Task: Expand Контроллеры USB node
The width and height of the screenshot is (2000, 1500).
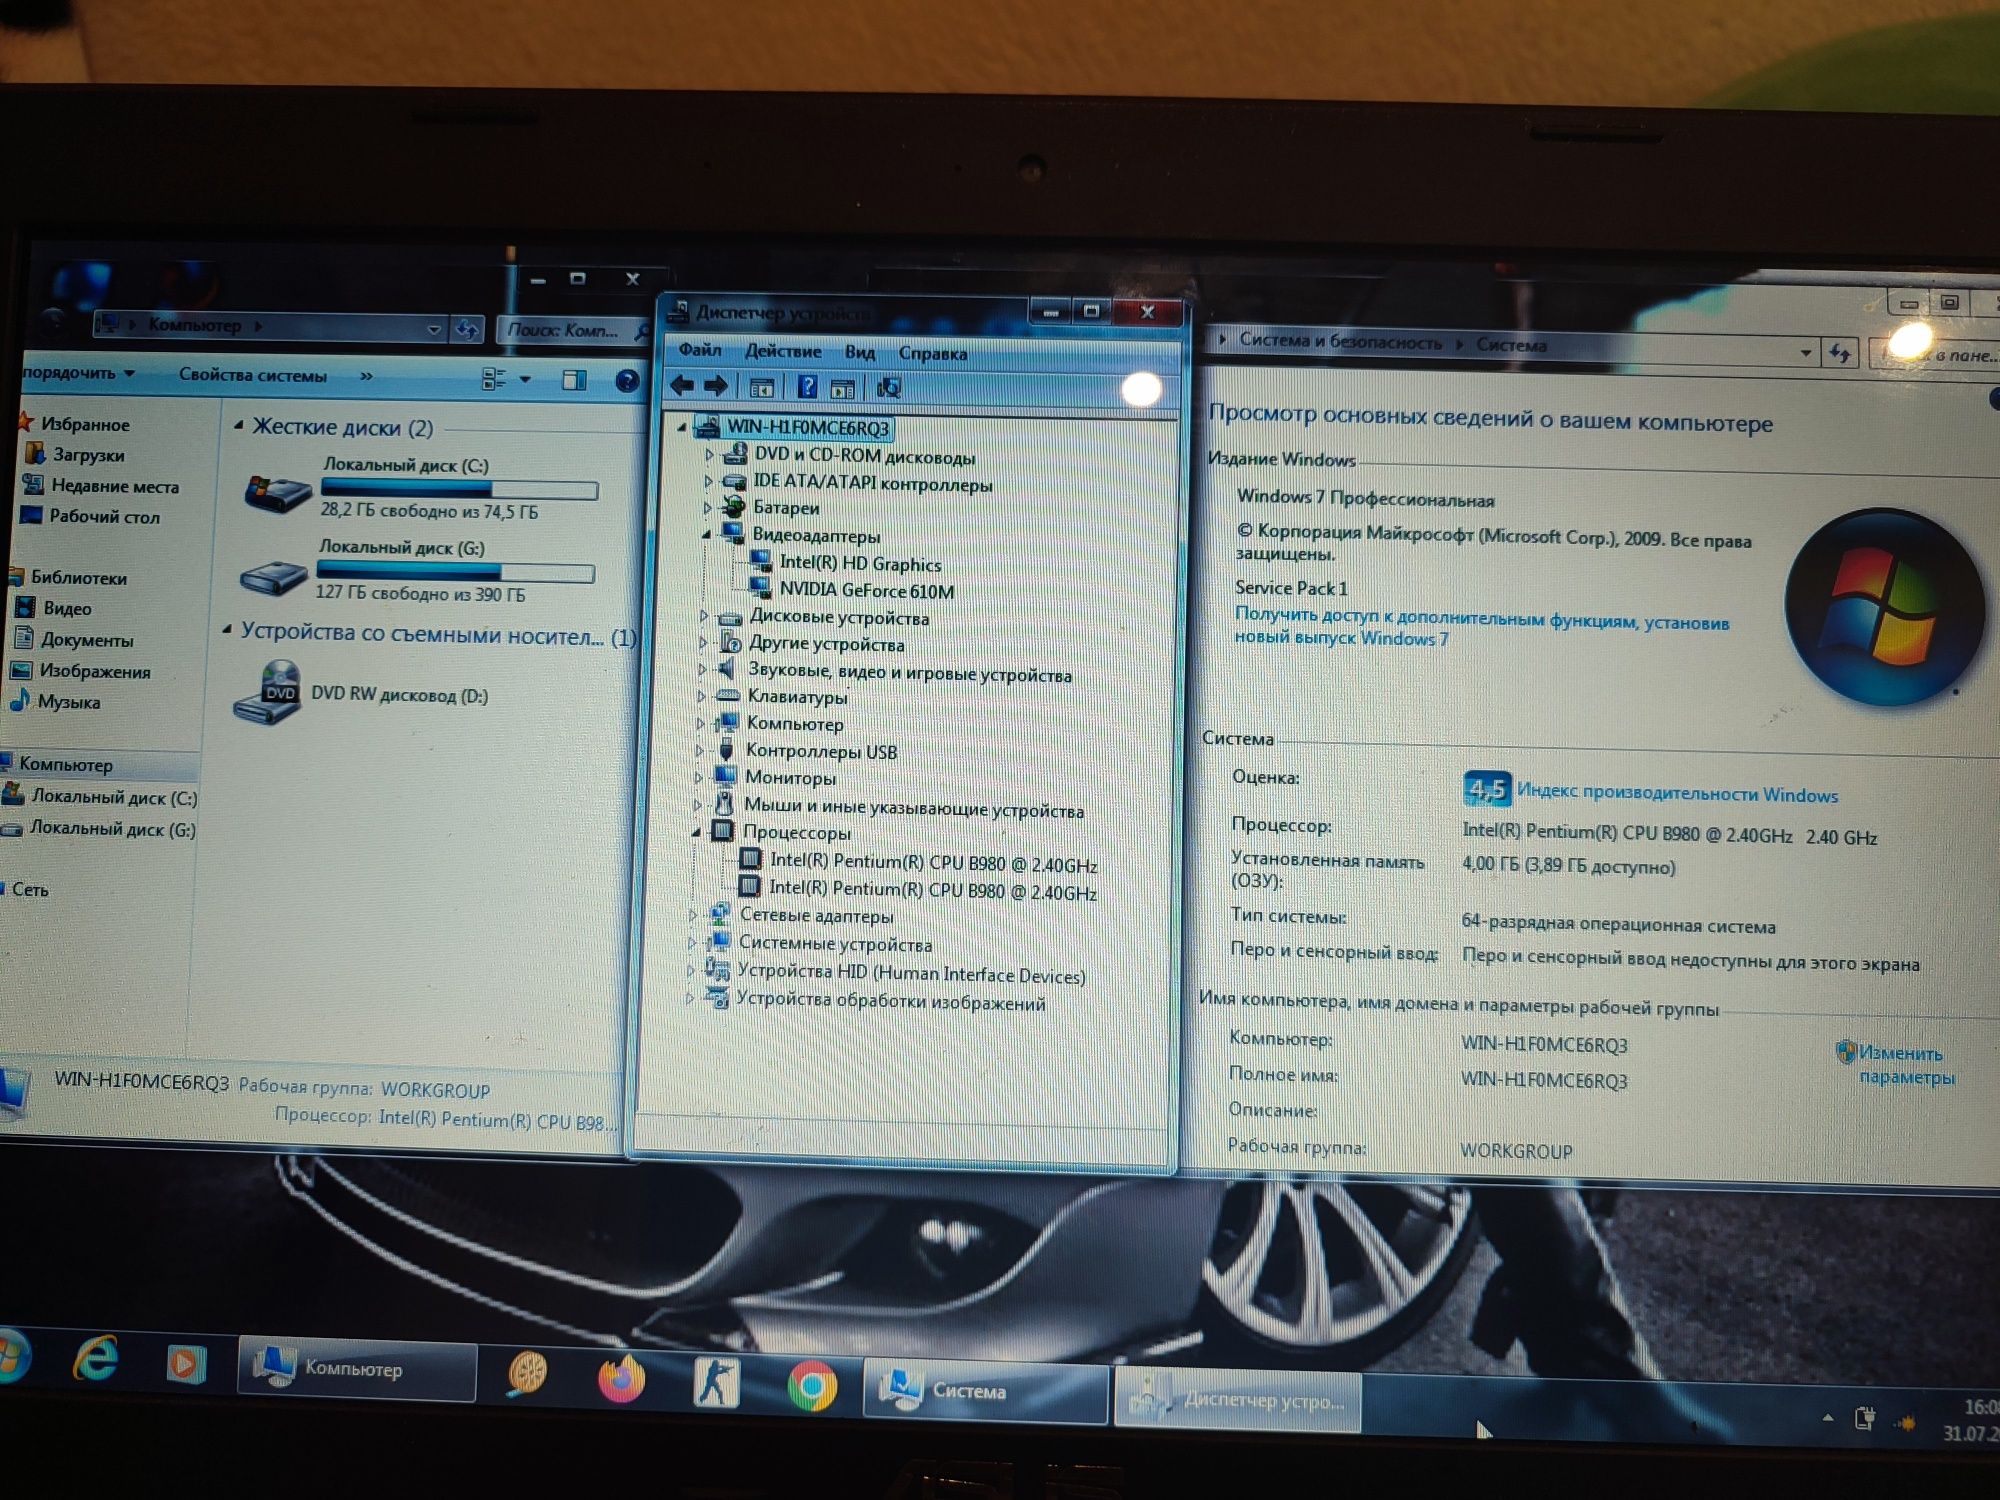Action: tap(700, 750)
